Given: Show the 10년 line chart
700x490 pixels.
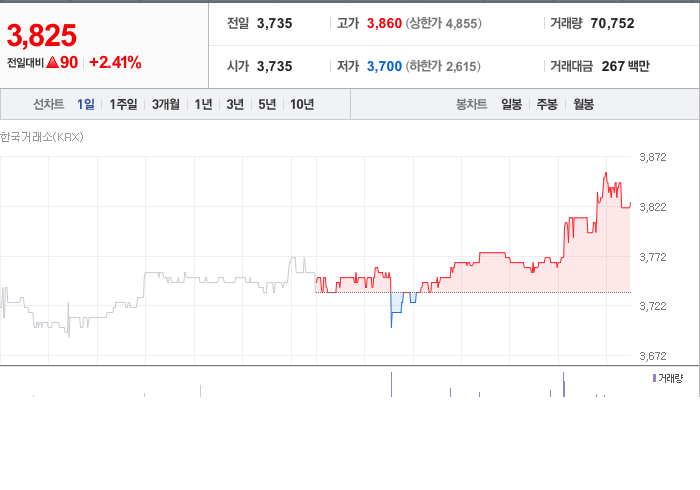Looking at the screenshot, I should (x=302, y=104).
